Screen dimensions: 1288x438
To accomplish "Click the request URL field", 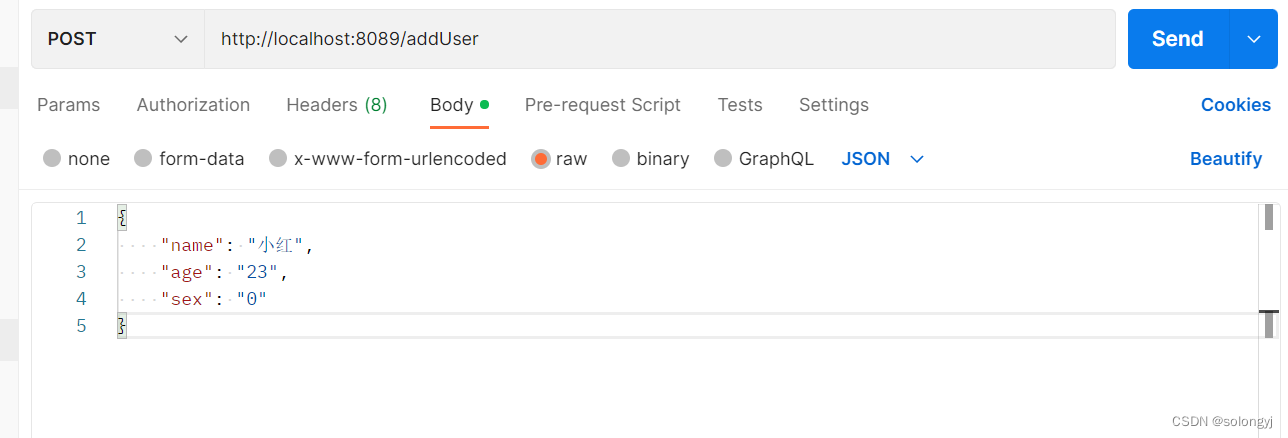I will (x=660, y=39).
